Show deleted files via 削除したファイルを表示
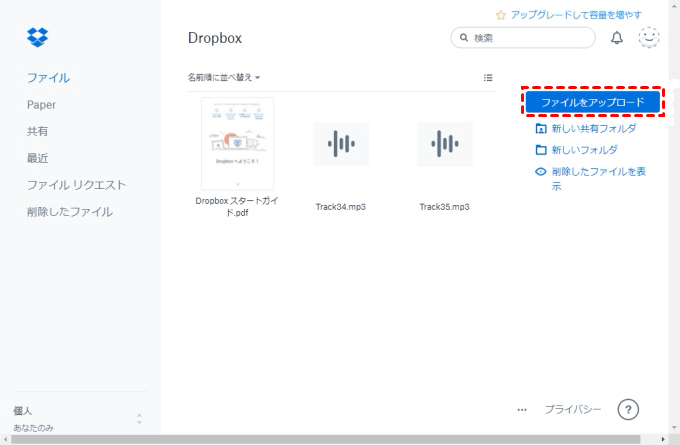The height and width of the screenshot is (445, 680). tap(598, 172)
